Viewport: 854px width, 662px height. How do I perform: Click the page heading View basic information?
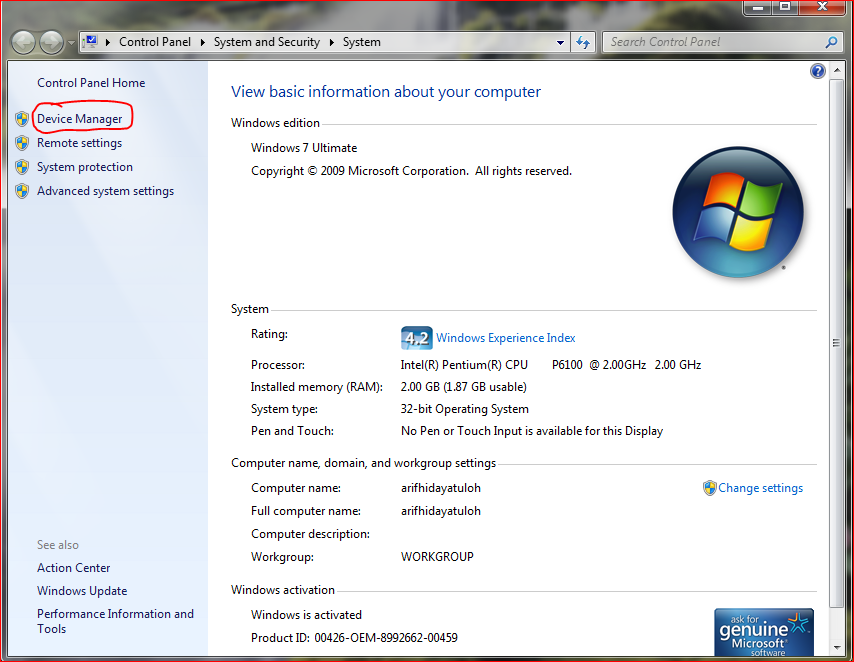(x=386, y=92)
